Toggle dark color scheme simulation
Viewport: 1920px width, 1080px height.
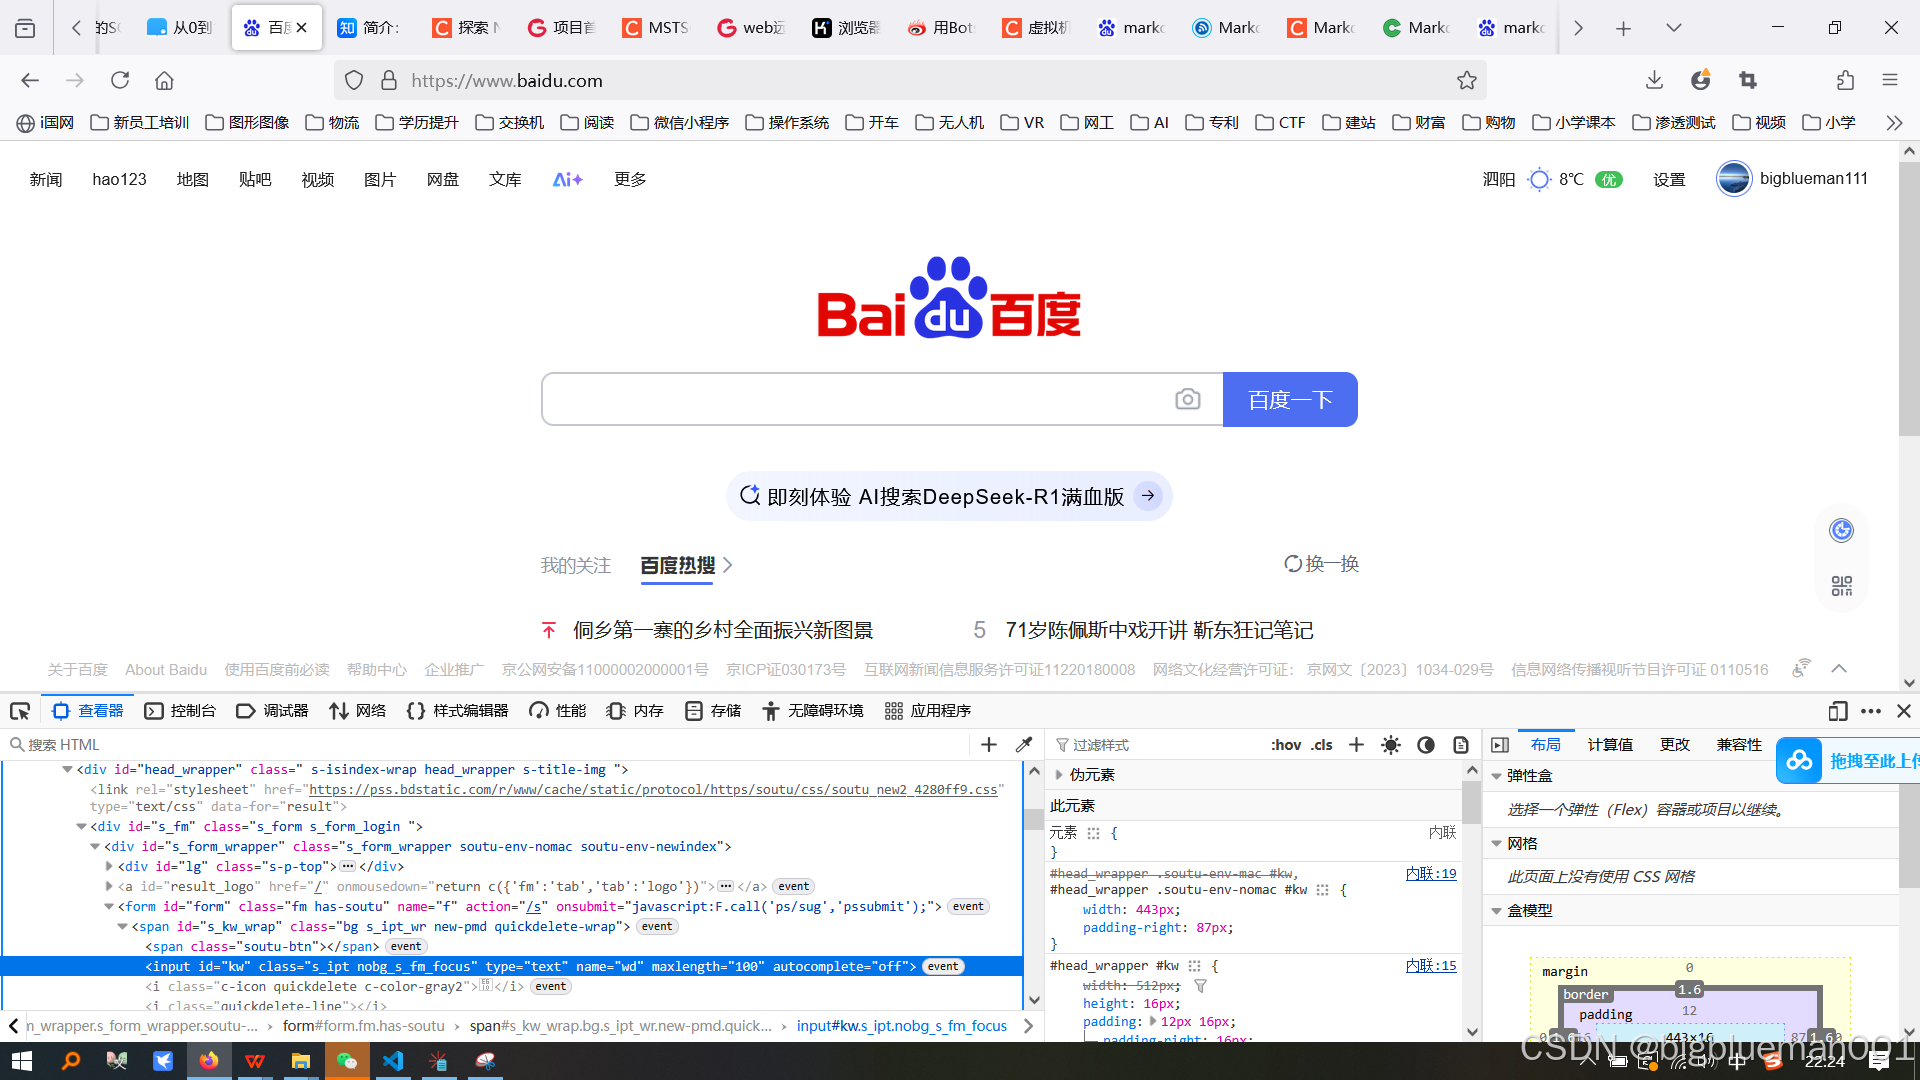tap(1426, 745)
